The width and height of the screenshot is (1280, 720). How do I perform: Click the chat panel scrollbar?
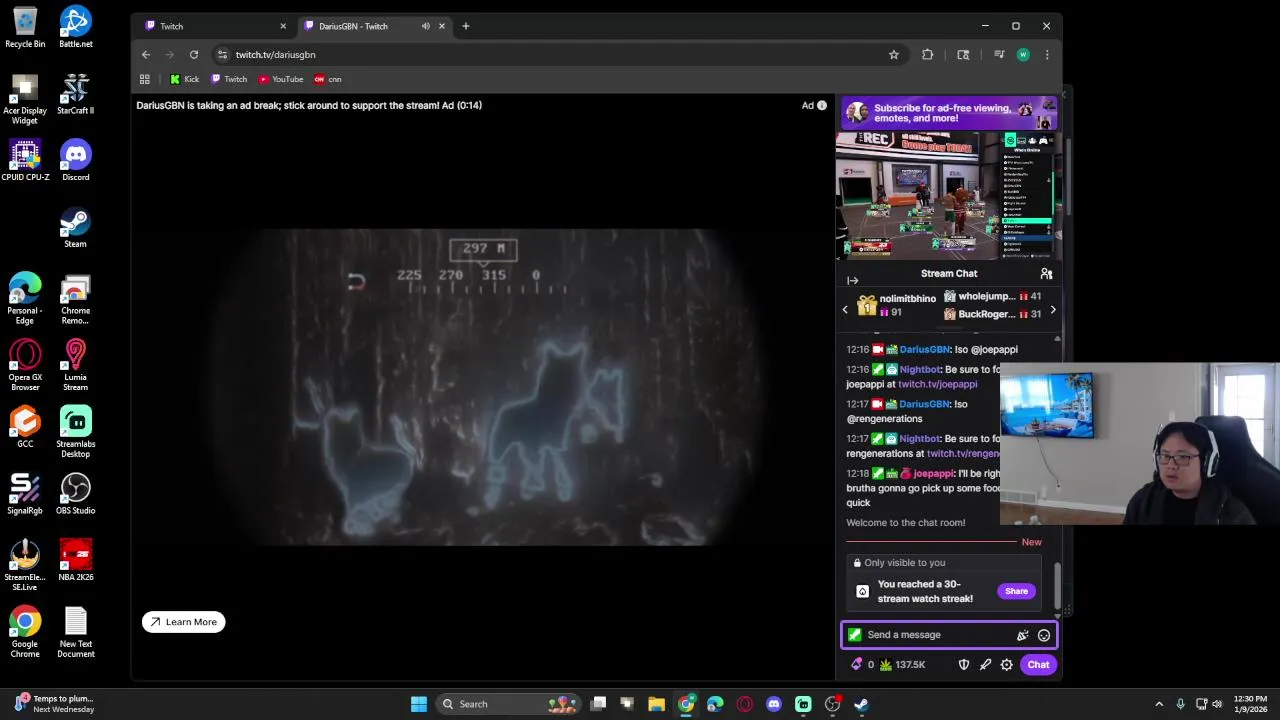coord(1057,584)
